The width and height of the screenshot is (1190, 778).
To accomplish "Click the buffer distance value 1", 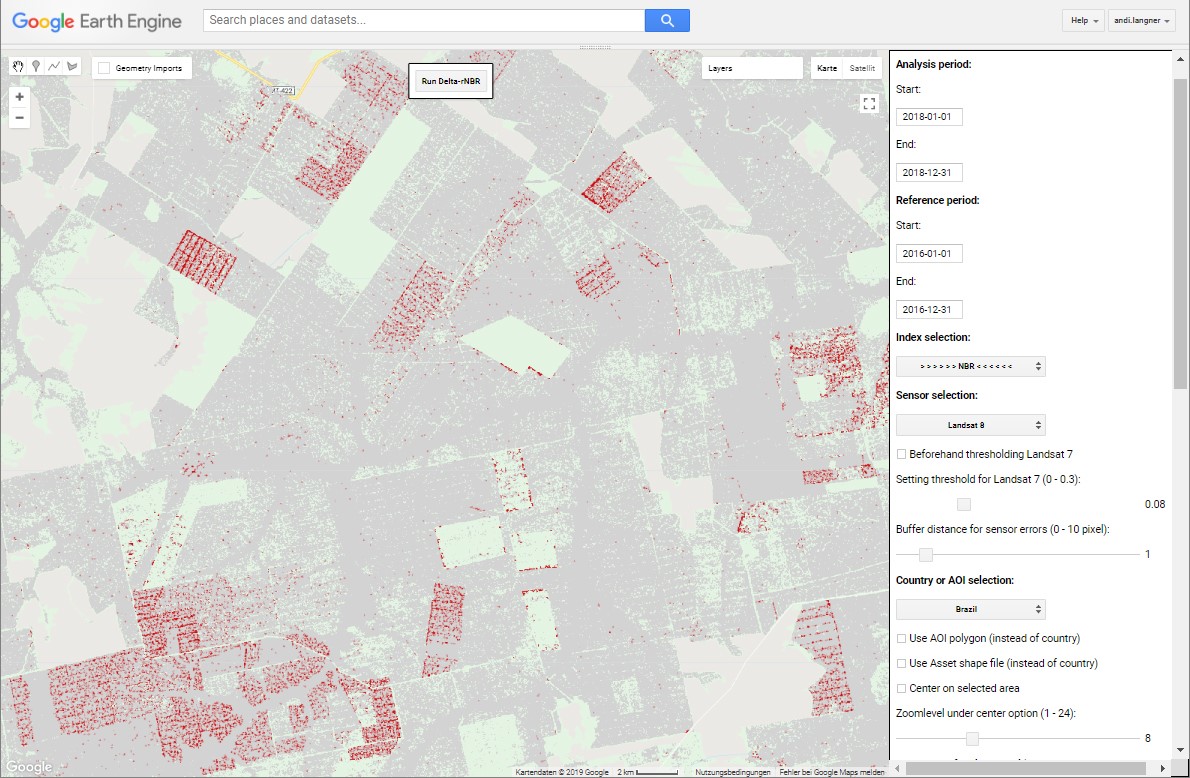I will pyautogui.click(x=1148, y=554).
